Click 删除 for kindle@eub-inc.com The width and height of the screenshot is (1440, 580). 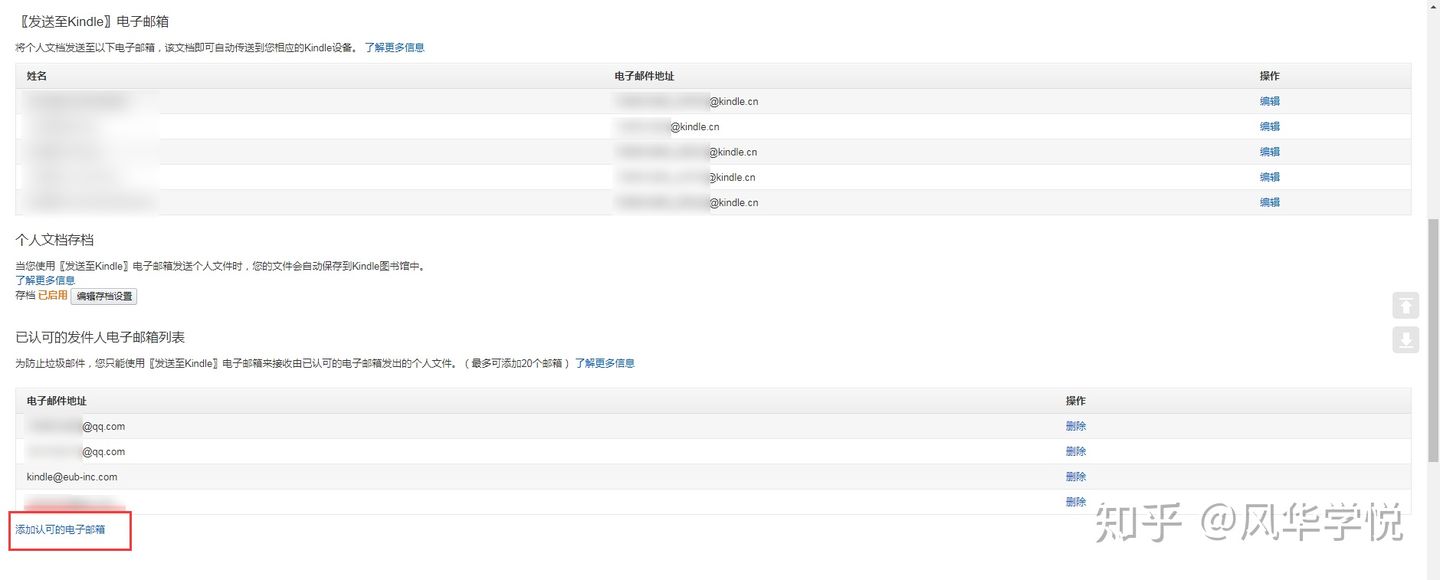pyautogui.click(x=1076, y=477)
